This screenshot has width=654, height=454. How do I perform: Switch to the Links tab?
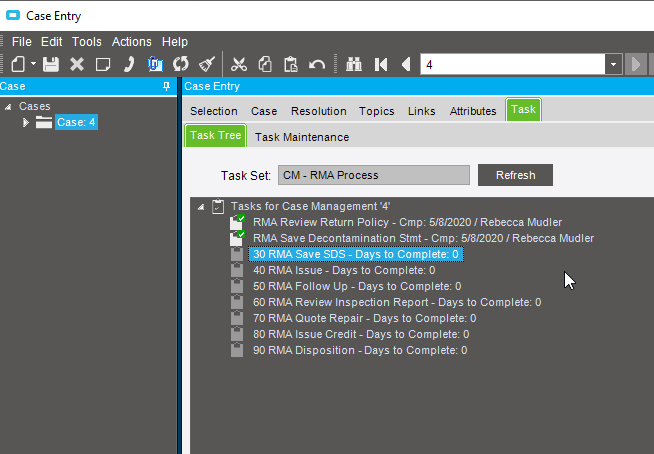click(x=422, y=111)
